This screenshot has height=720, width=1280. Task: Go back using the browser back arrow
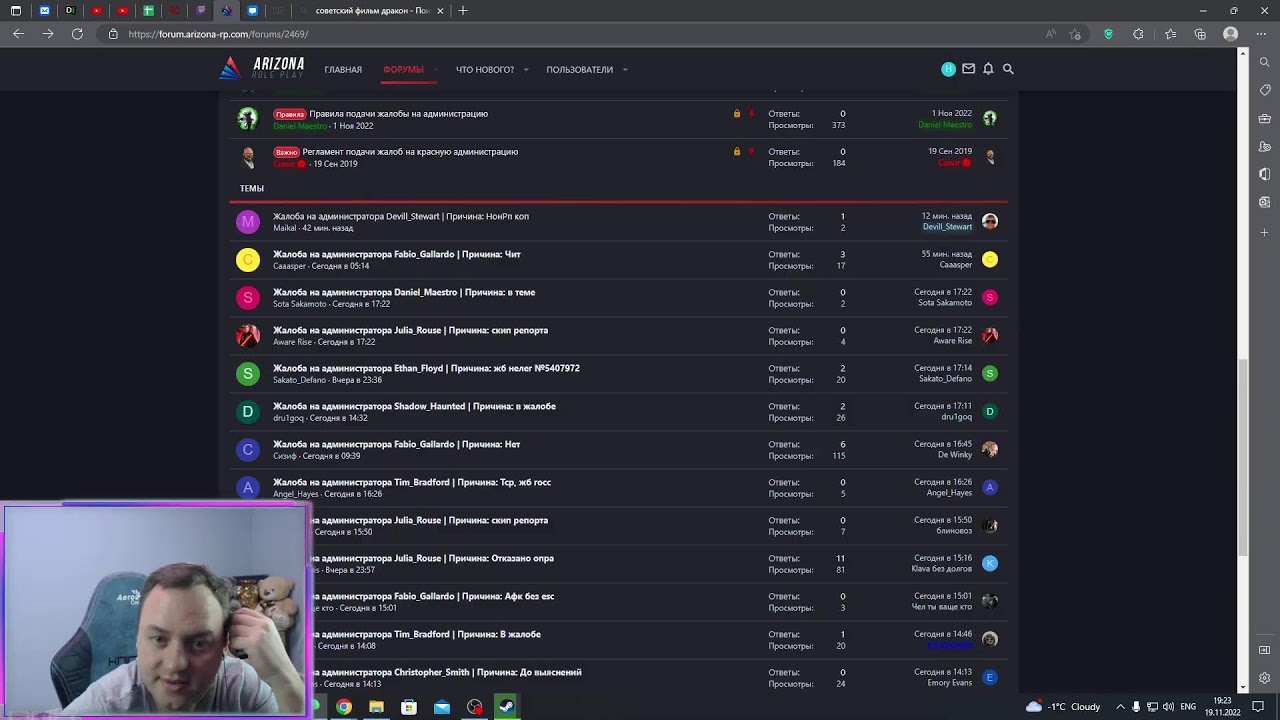click(x=18, y=34)
